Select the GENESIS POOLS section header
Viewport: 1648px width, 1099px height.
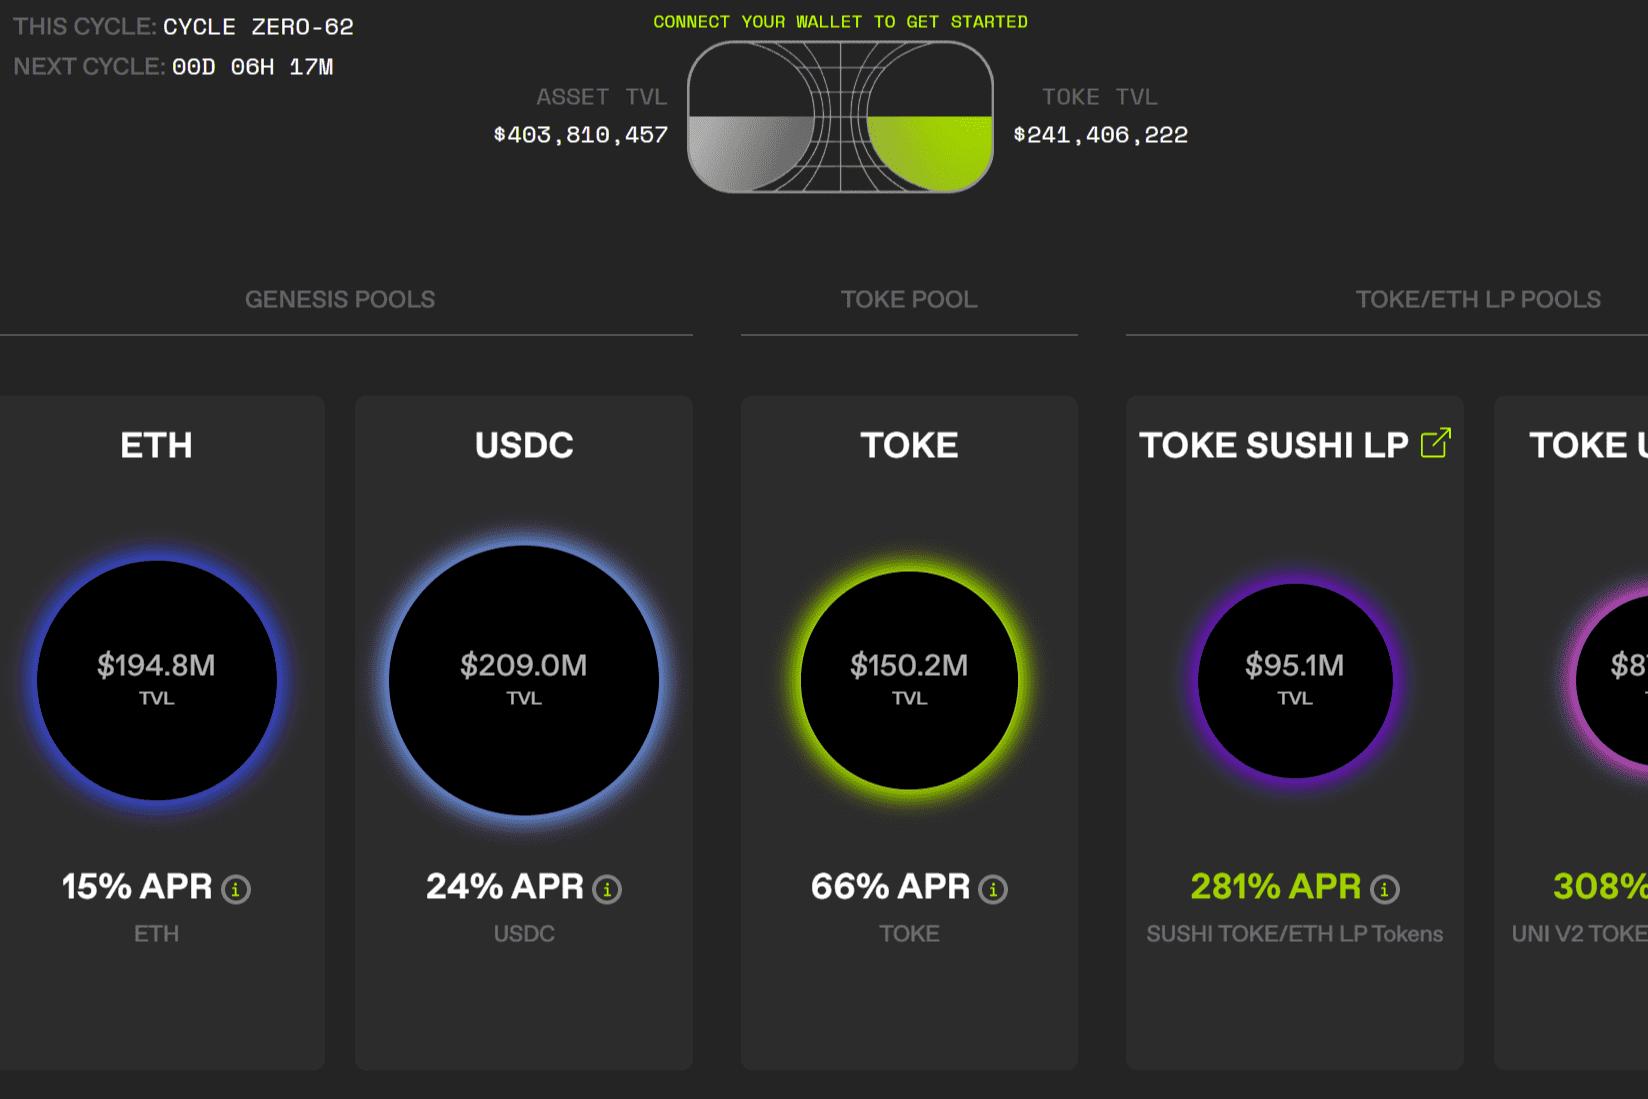pyautogui.click(x=340, y=299)
